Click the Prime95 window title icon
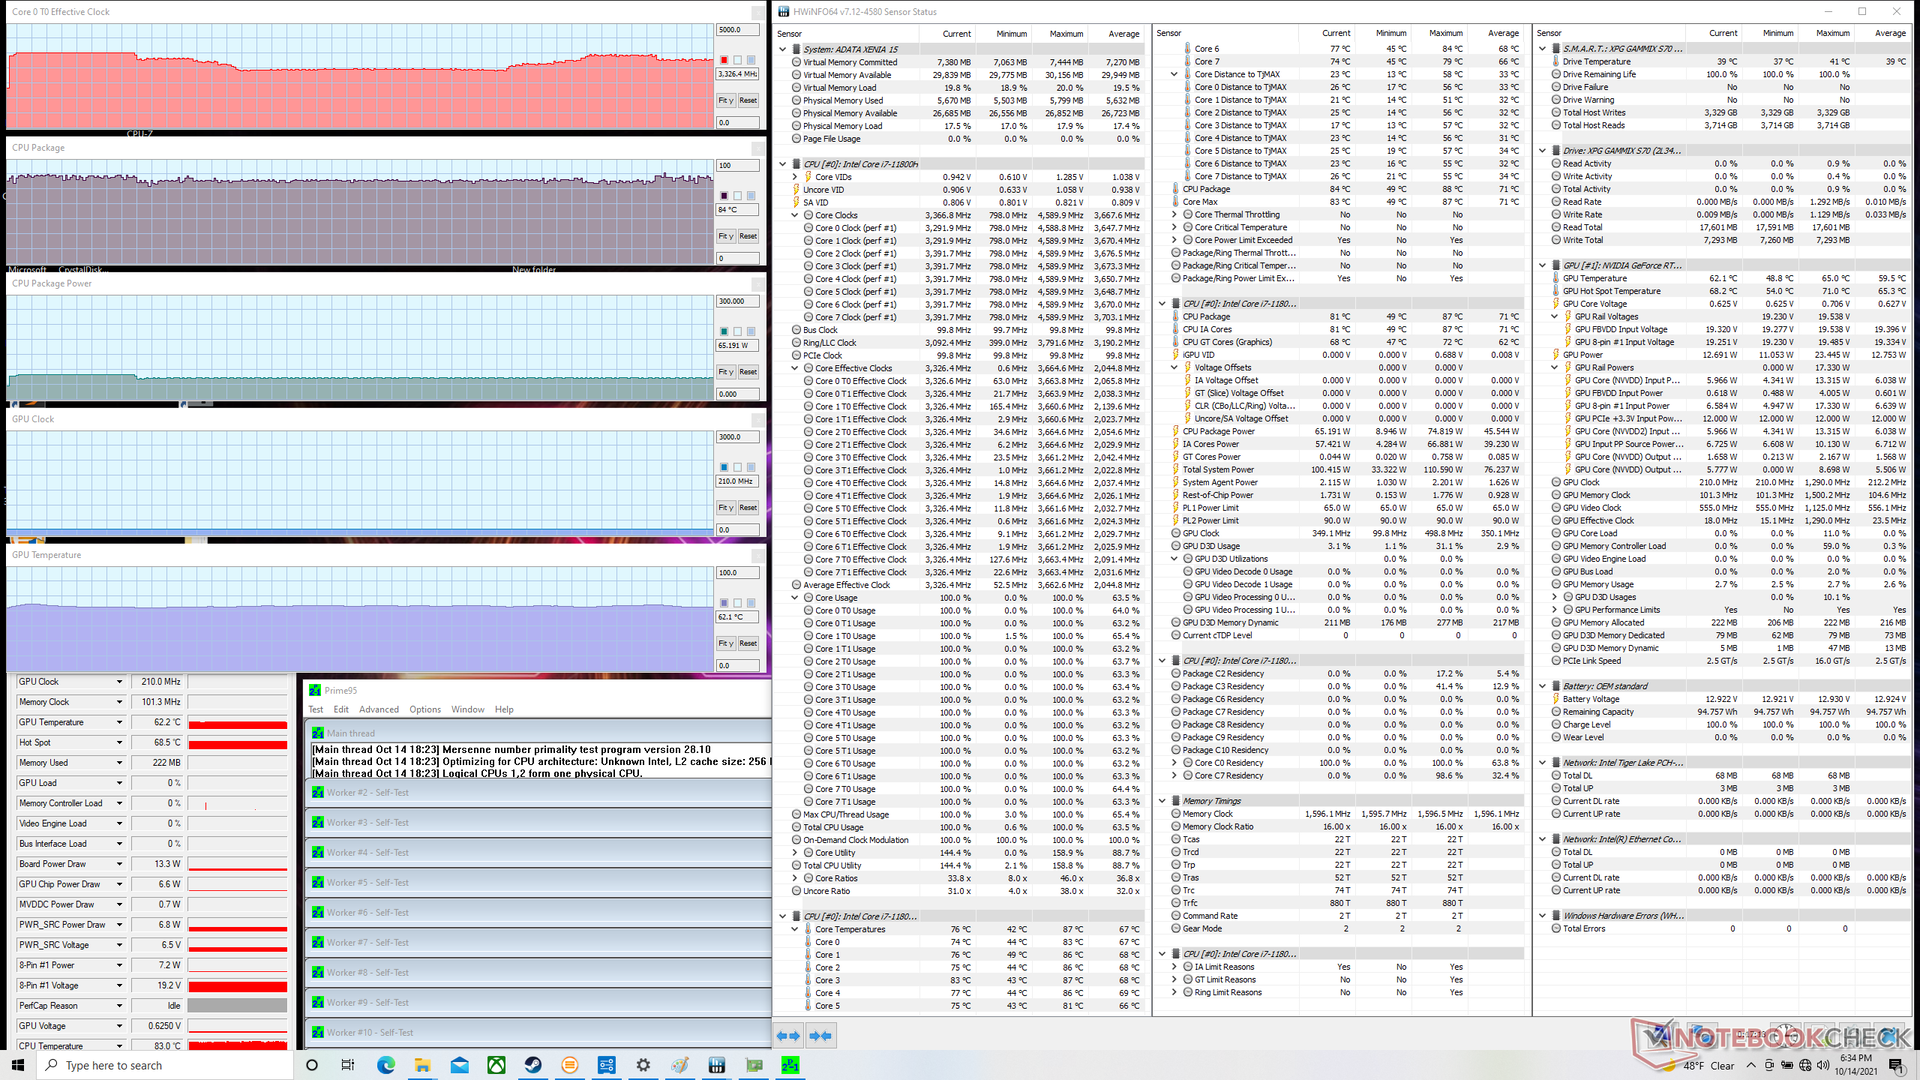The width and height of the screenshot is (1920, 1080). [x=315, y=690]
